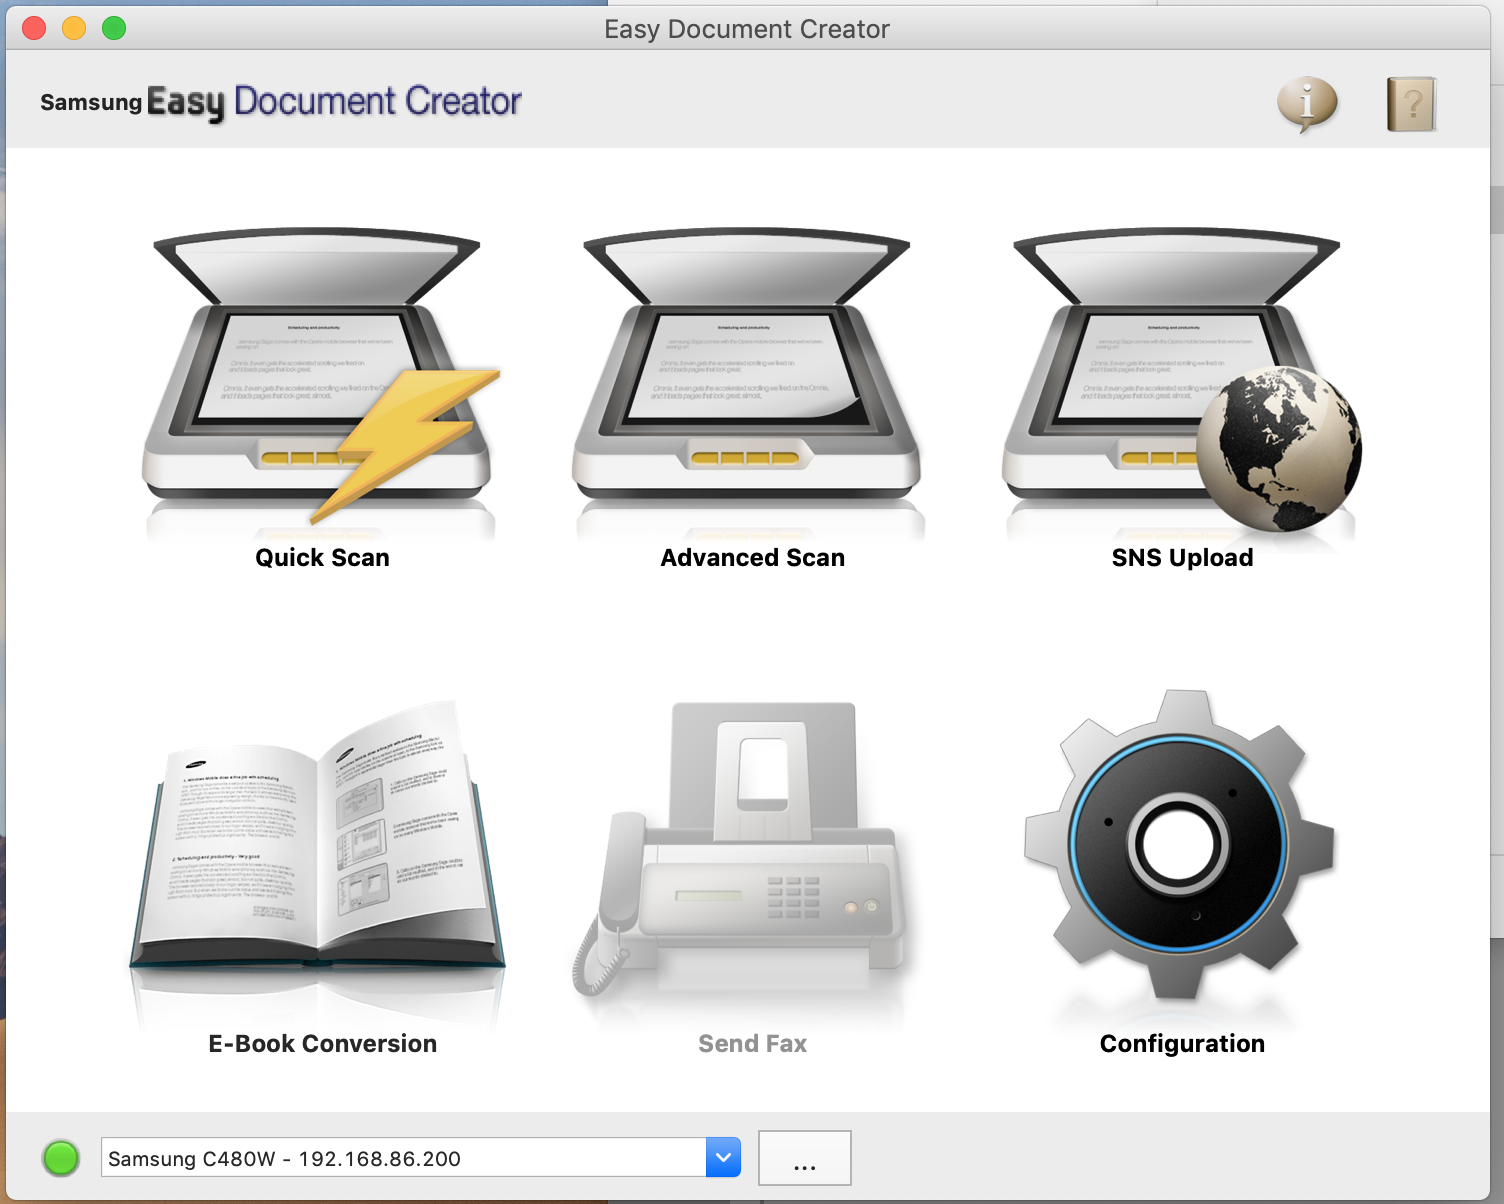This screenshot has width=1504, height=1204.
Task: Click the Send Fax label
Action: click(x=752, y=1044)
